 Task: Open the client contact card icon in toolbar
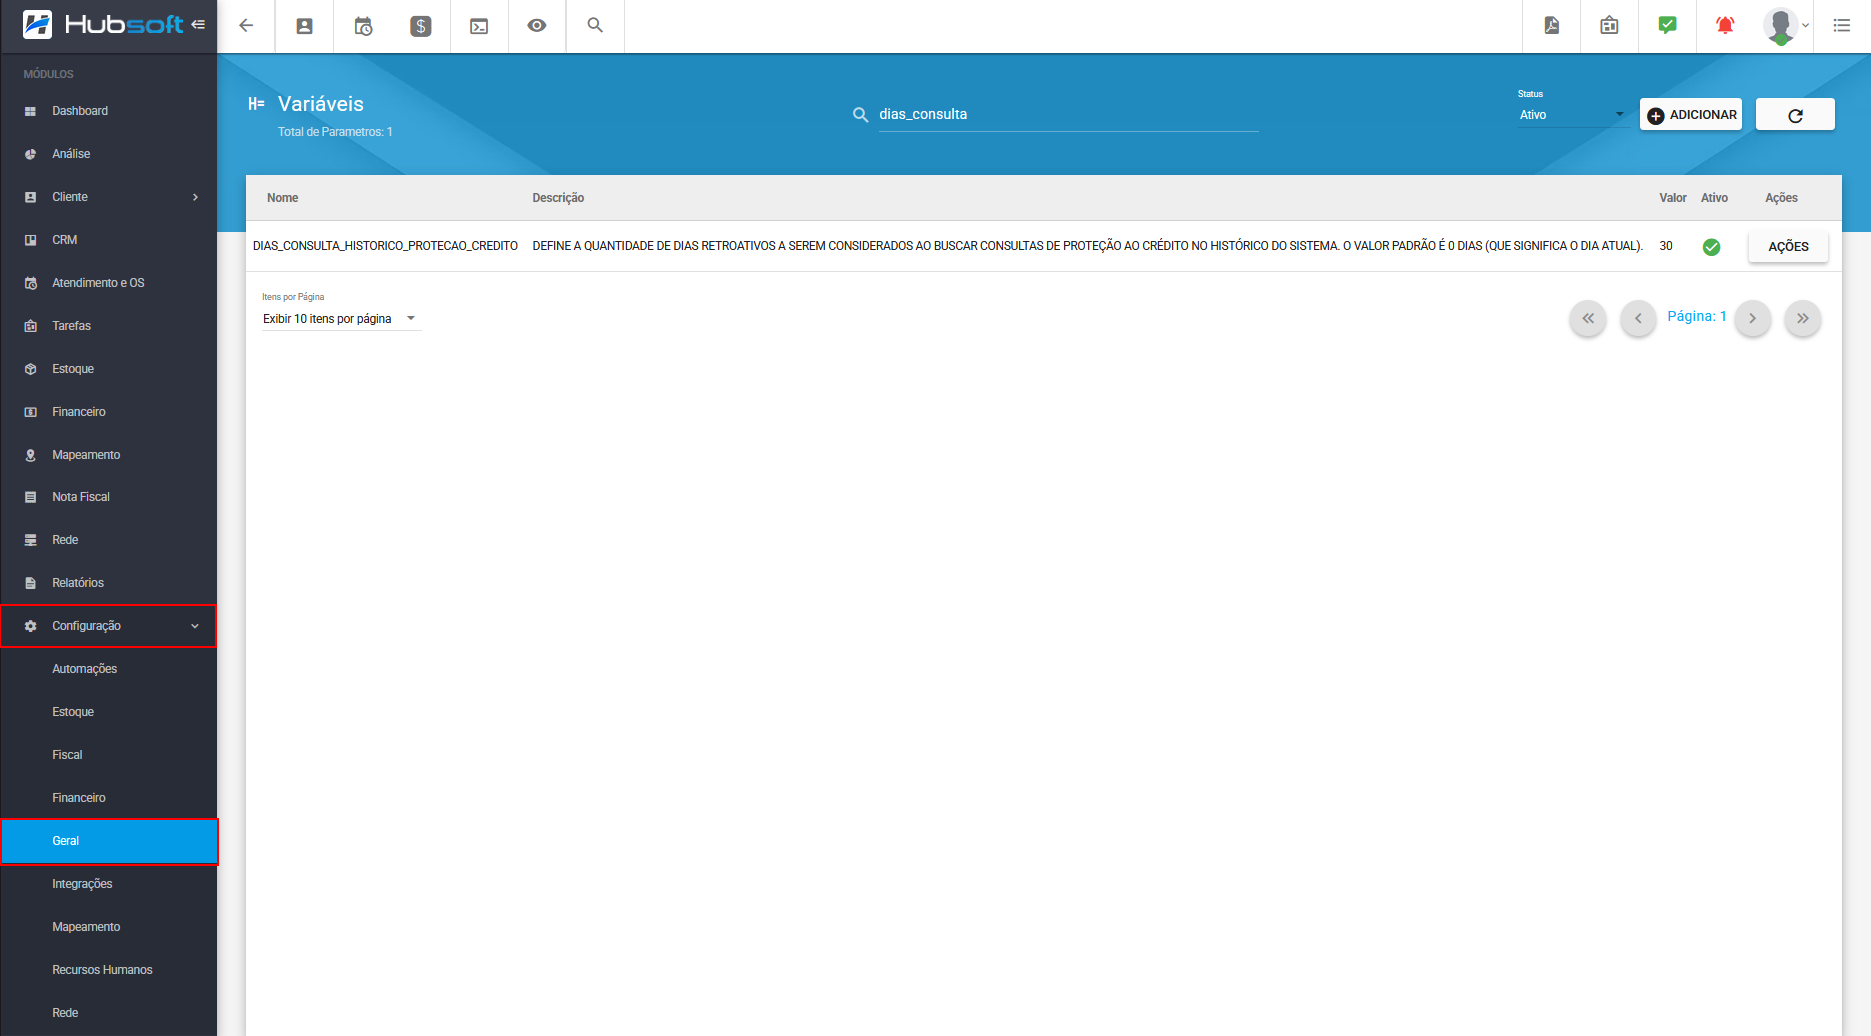[305, 26]
